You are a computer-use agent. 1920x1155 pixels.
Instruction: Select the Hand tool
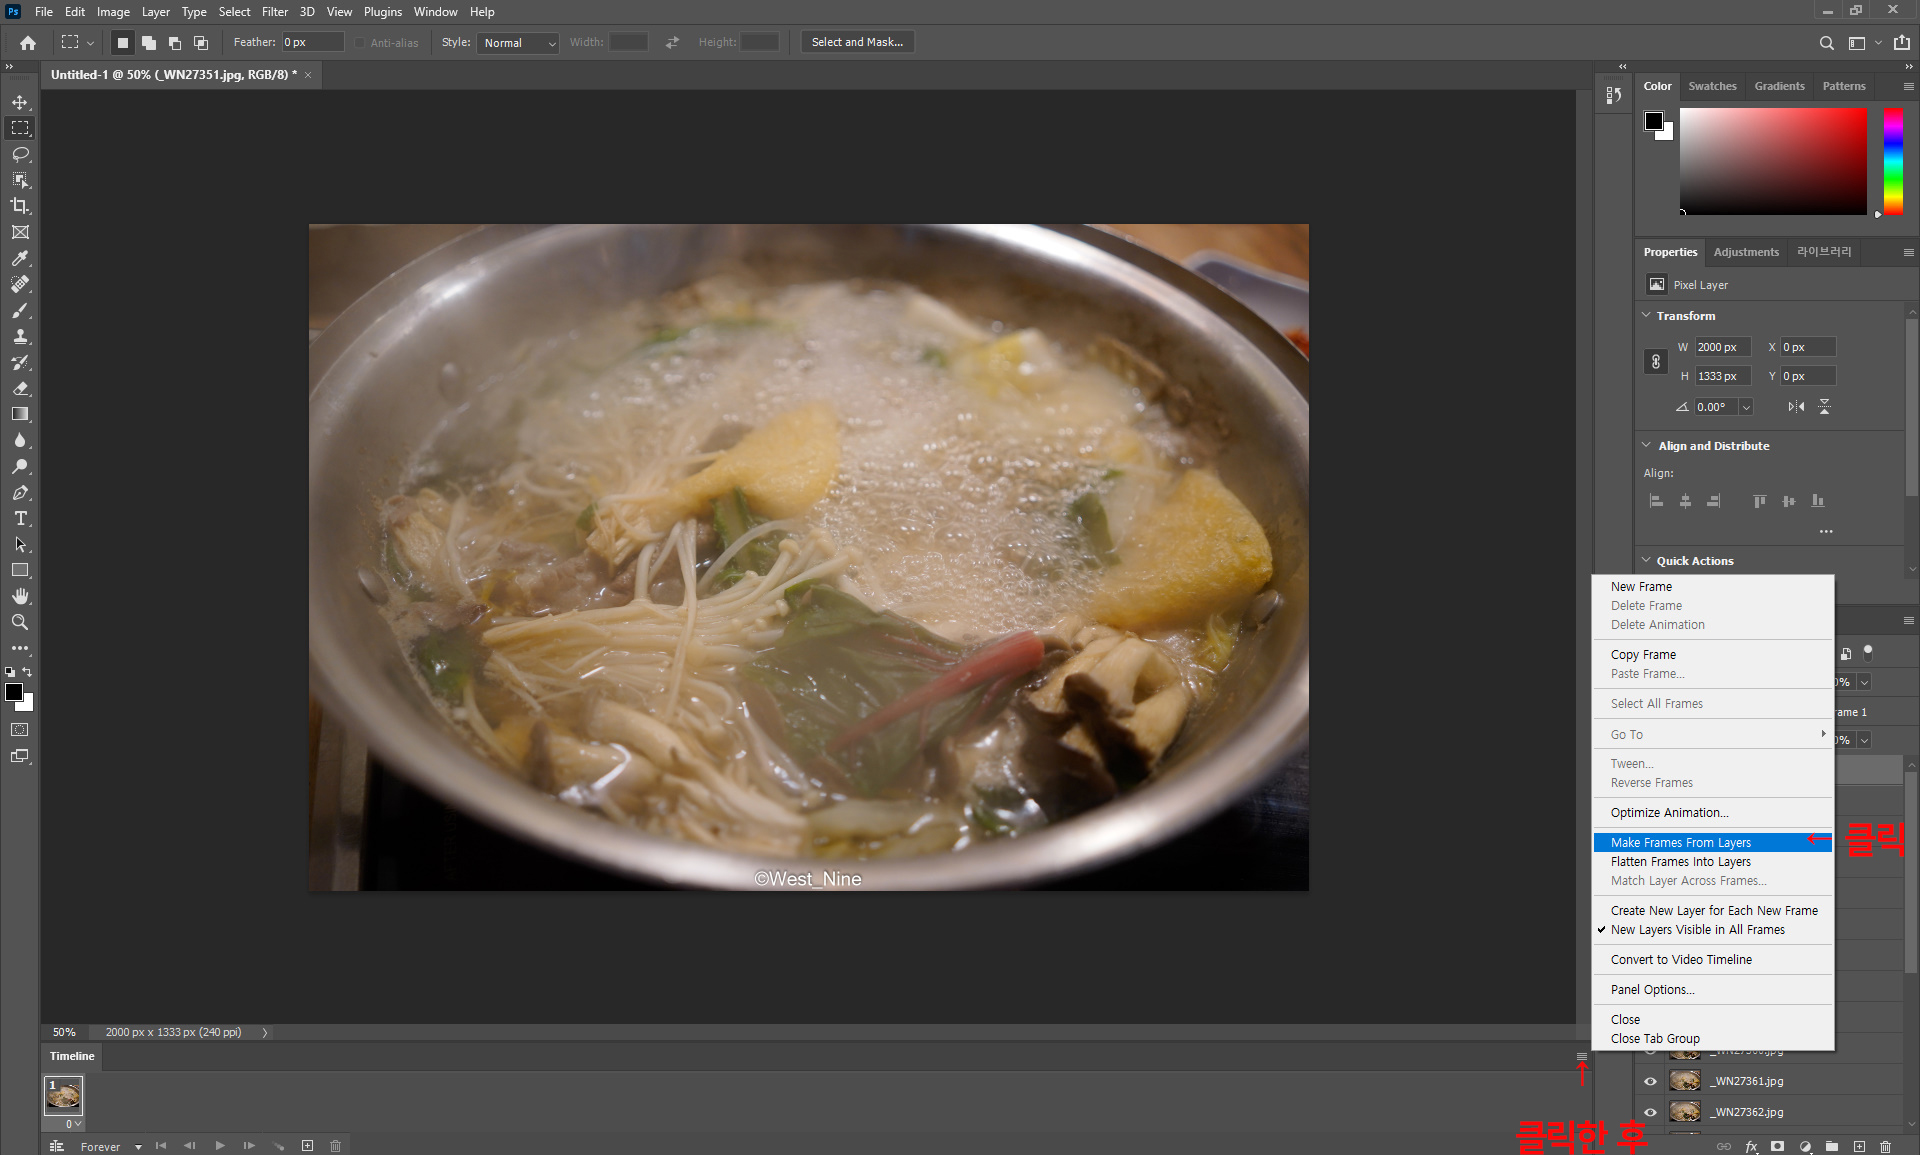pyautogui.click(x=20, y=596)
